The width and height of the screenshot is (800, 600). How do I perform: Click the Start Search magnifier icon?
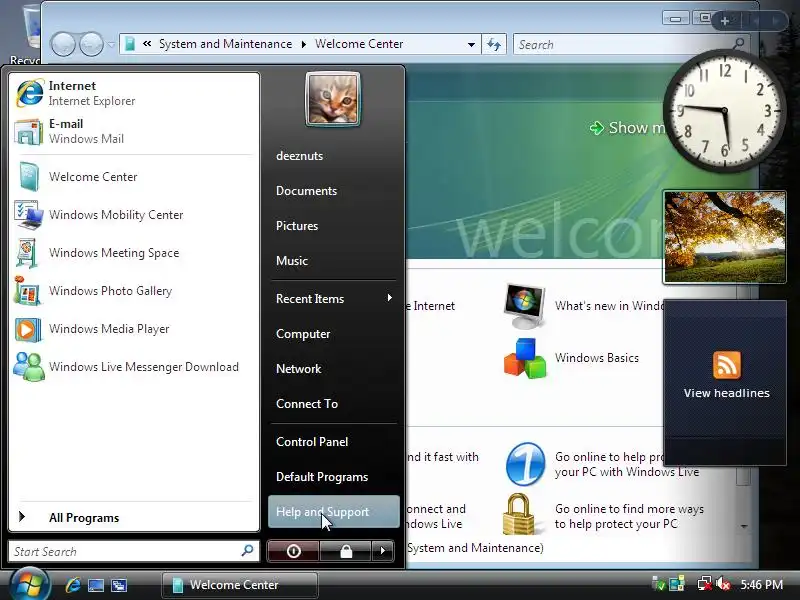[x=247, y=551]
